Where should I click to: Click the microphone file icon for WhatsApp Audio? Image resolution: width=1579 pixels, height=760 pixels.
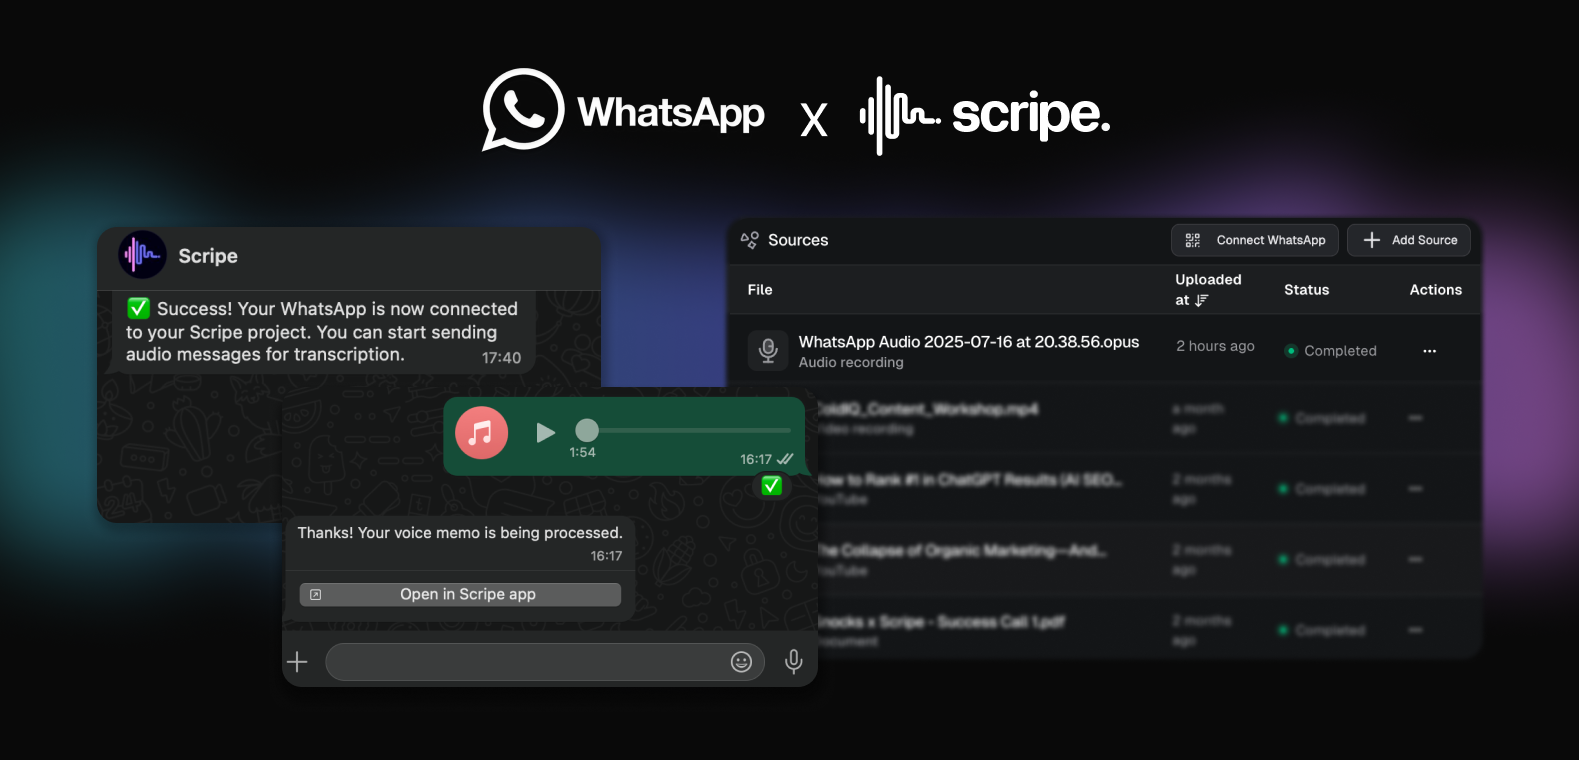click(768, 351)
